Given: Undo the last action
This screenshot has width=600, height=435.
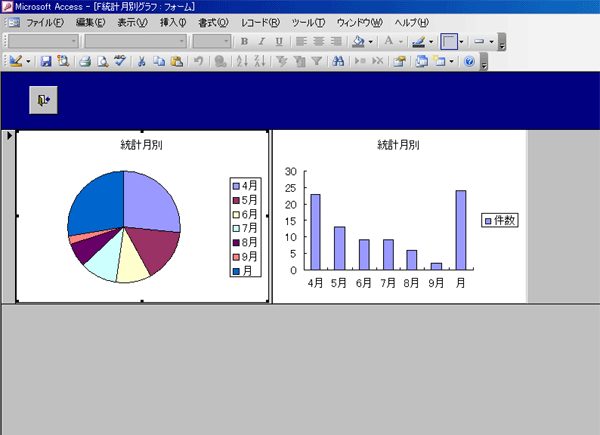Looking at the screenshot, I should 198,61.
